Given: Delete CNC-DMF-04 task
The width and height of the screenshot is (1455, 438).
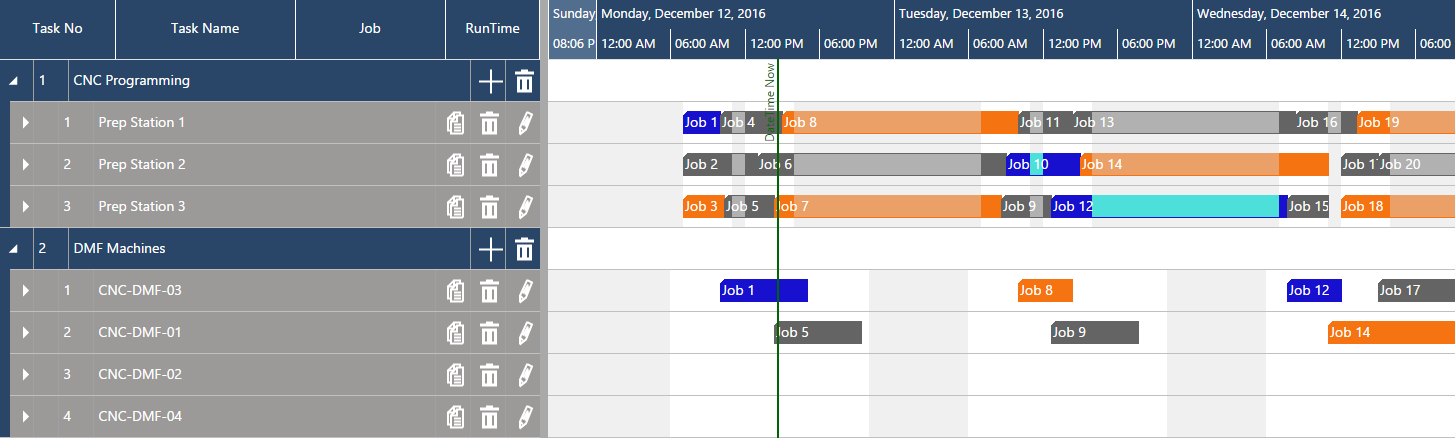Looking at the screenshot, I should (x=489, y=417).
